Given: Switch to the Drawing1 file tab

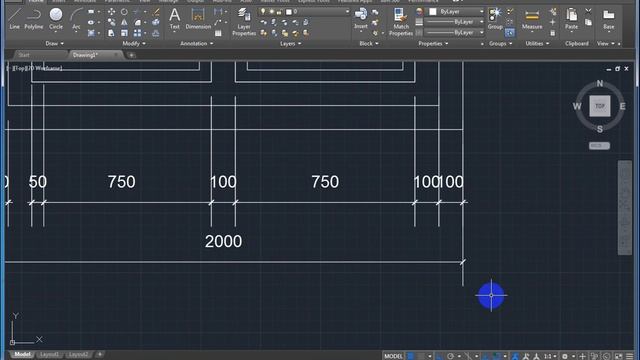Looking at the screenshot, I should click(85, 55).
